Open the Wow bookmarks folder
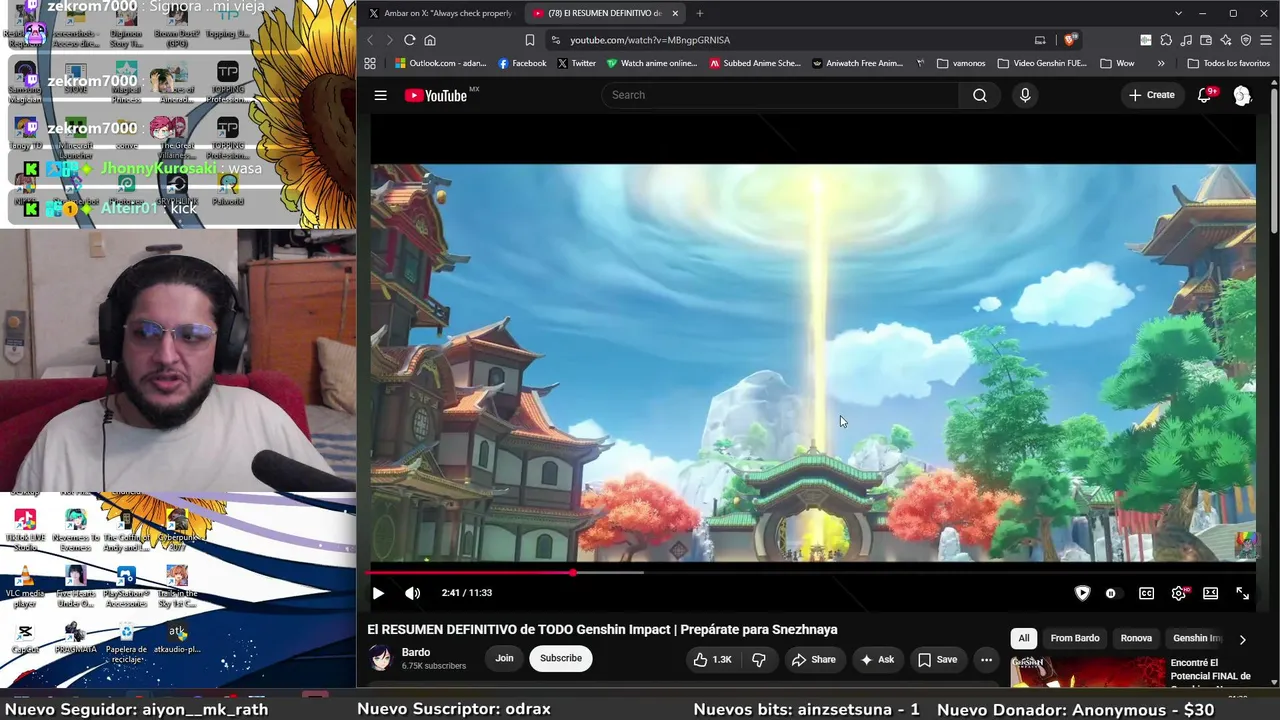Viewport: 1280px width, 720px height. 1117,63
